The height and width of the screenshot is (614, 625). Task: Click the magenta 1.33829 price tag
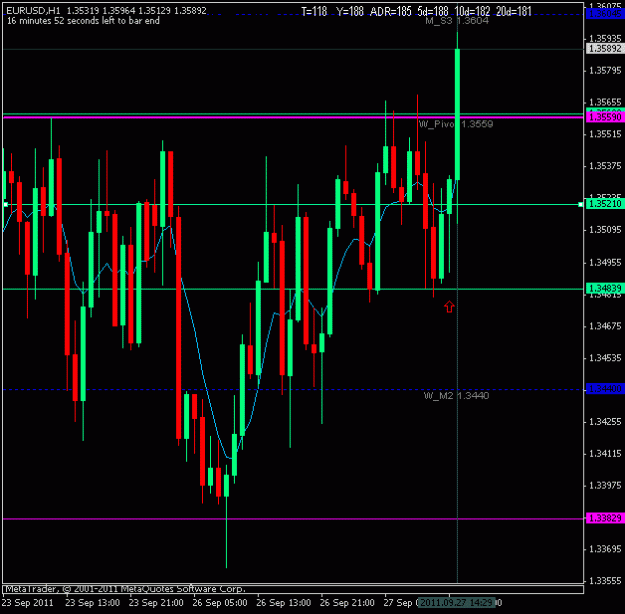click(605, 518)
